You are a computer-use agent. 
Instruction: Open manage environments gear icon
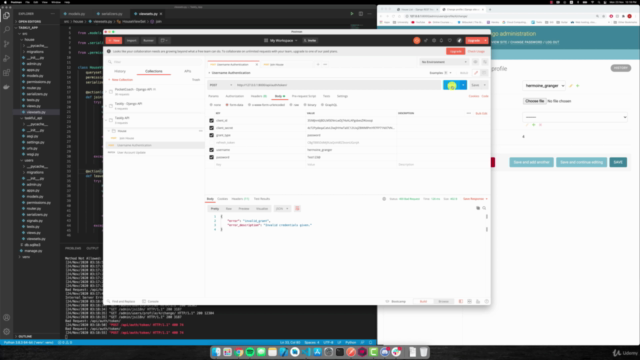pos(484,62)
